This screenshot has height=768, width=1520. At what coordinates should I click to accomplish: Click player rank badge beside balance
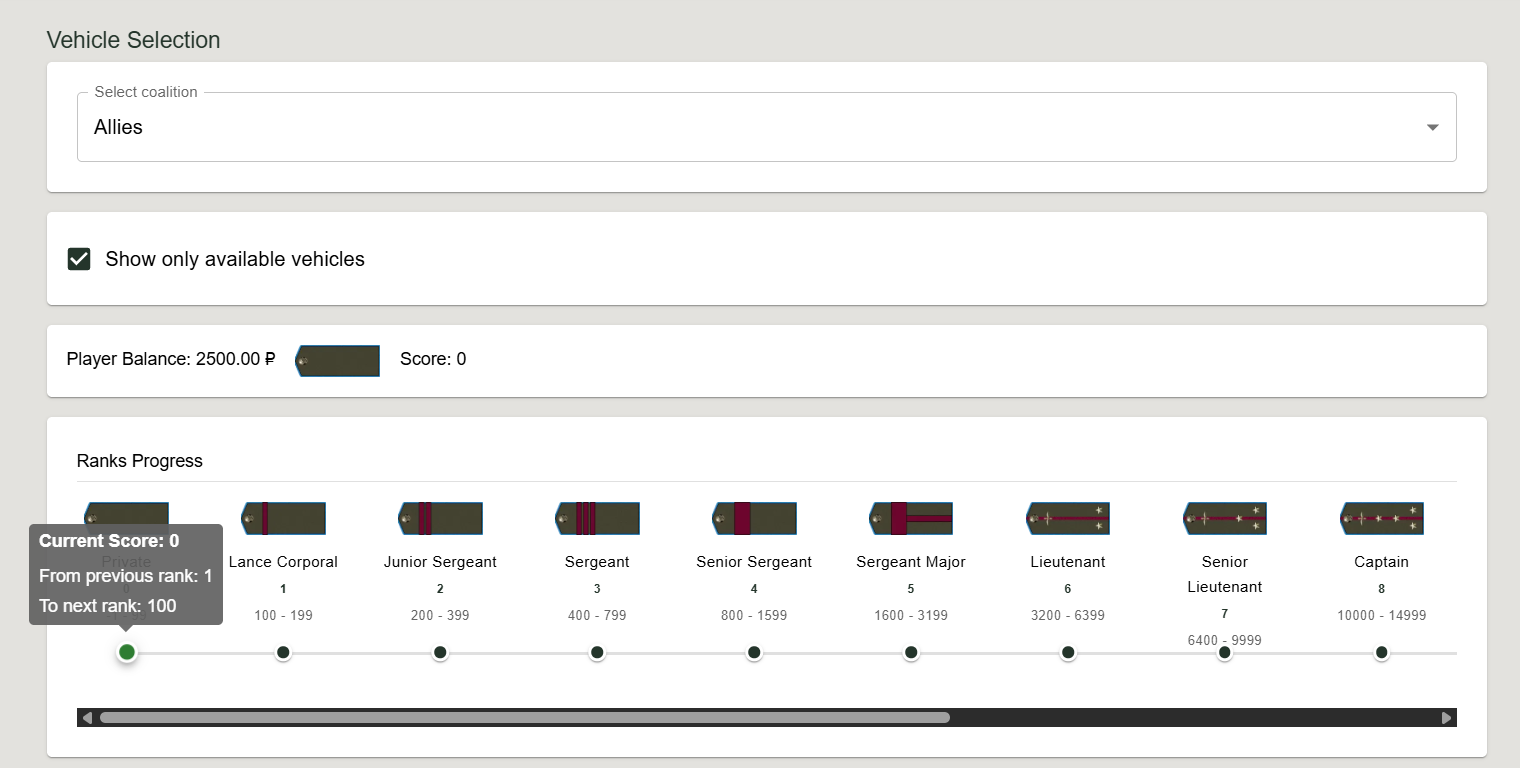pyautogui.click(x=337, y=361)
